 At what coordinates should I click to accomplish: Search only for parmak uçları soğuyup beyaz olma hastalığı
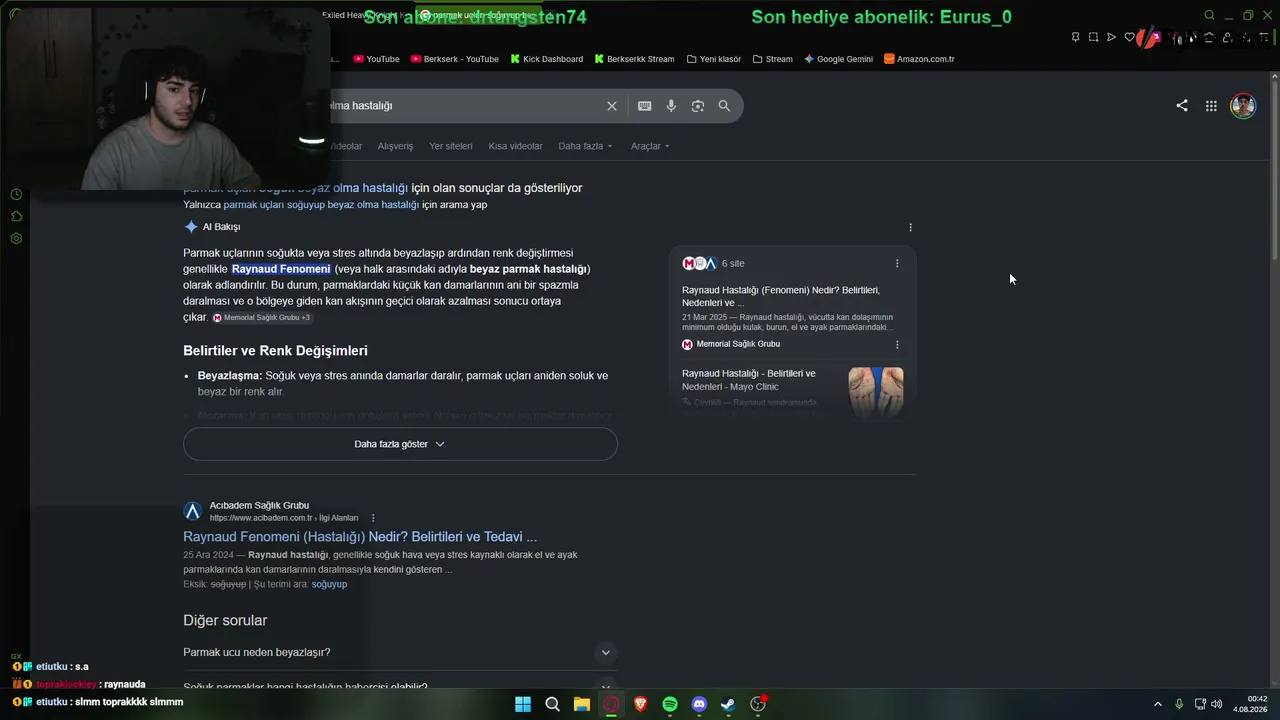click(x=321, y=205)
